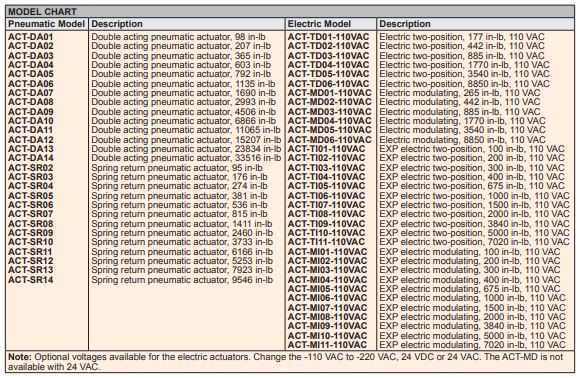Screen dimensions: 581x378
Task: Click model ACT-SR09
Action: [31, 233]
